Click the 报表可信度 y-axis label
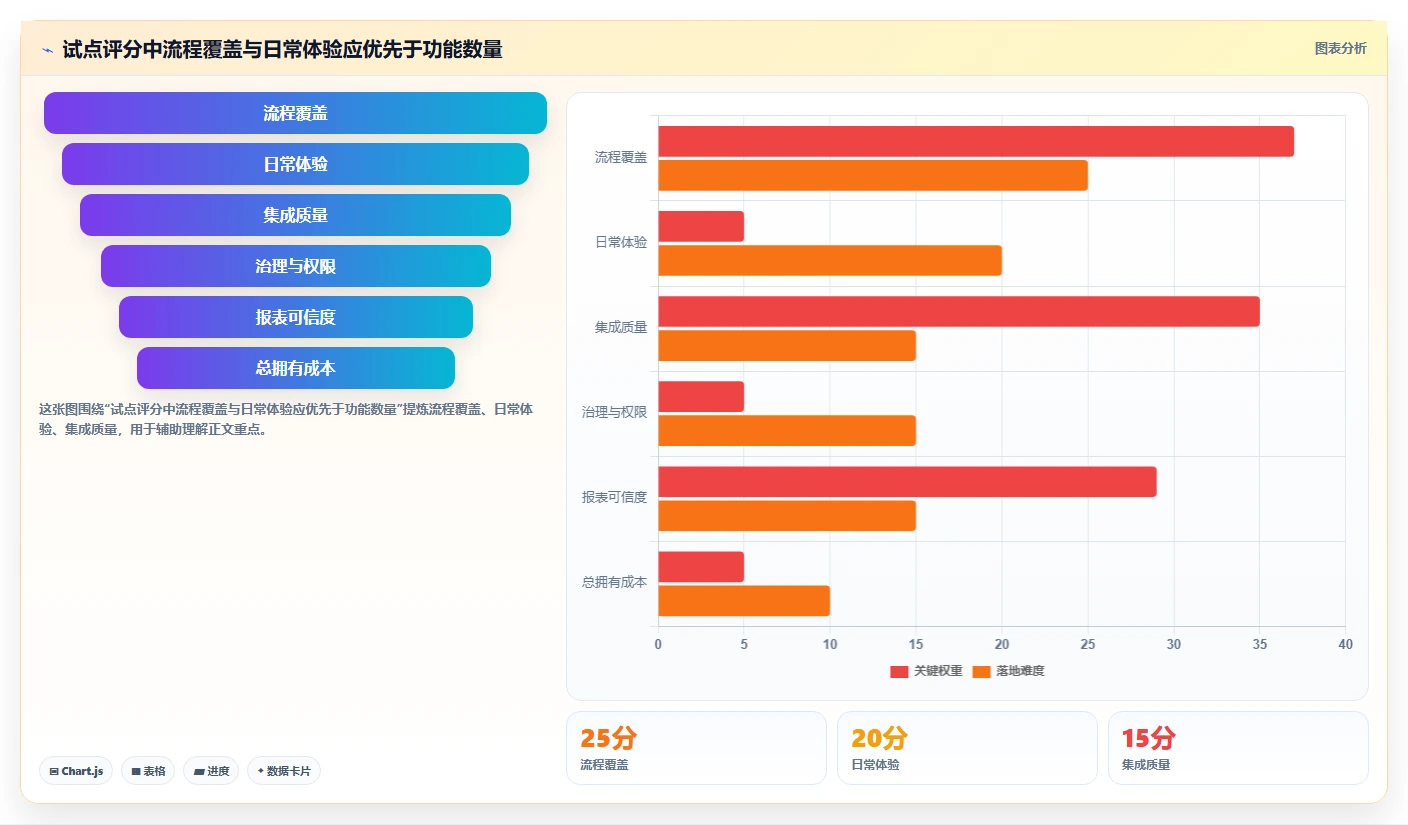 tap(615, 497)
